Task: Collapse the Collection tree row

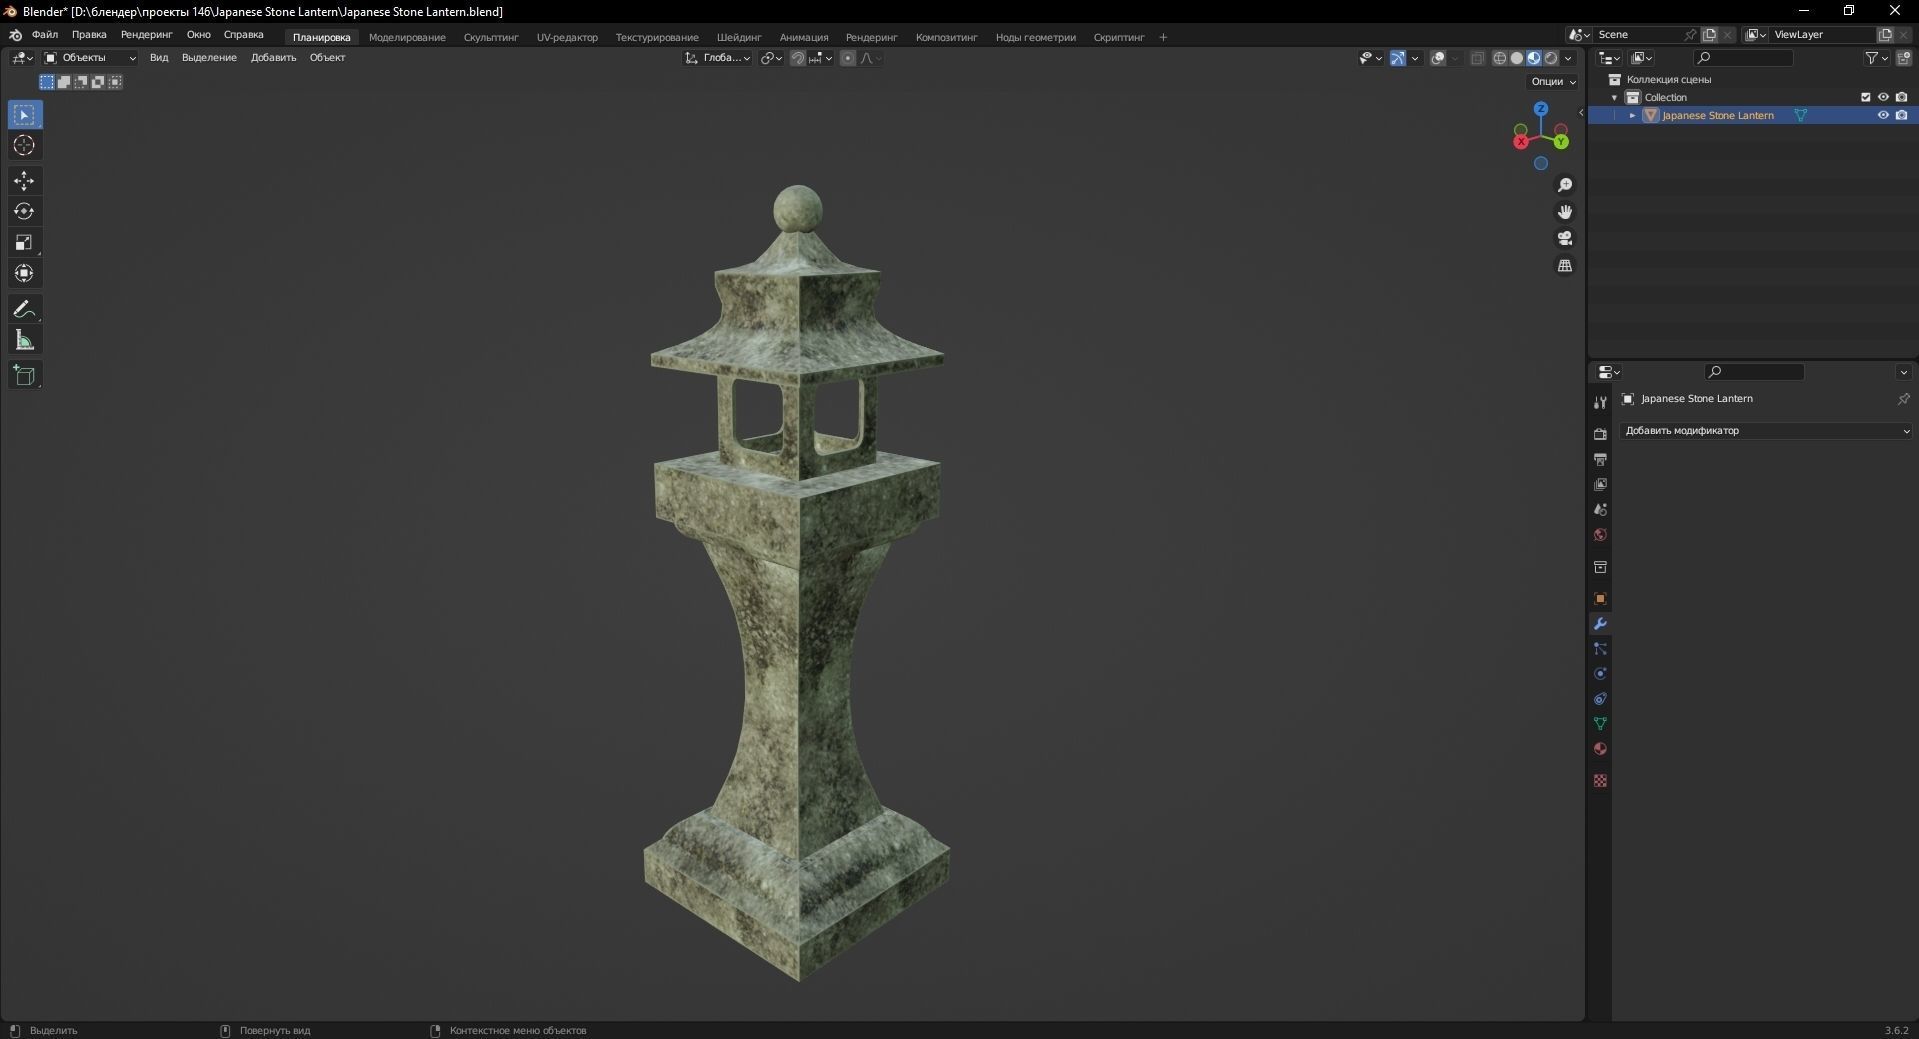Action: (x=1614, y=97)
